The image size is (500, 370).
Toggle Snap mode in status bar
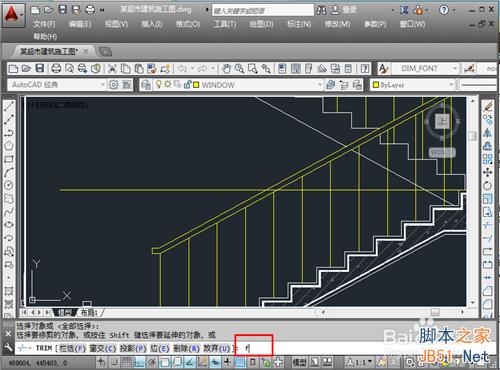[x=114, y=362]
